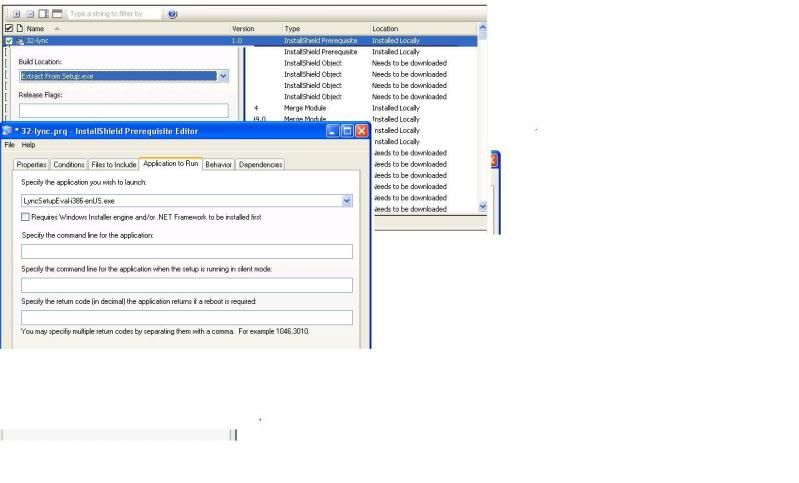This screenshot has width=799, height=483.
Task: Open the application to launch dropdown
Action: tap(347, 201)
